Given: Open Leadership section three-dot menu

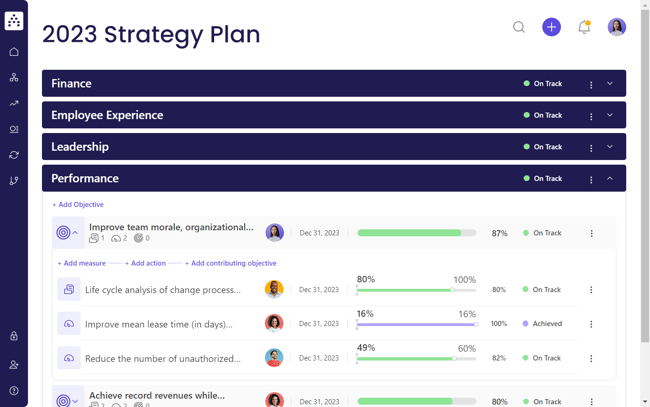Looking at the screenshot, I should [591, 148].
